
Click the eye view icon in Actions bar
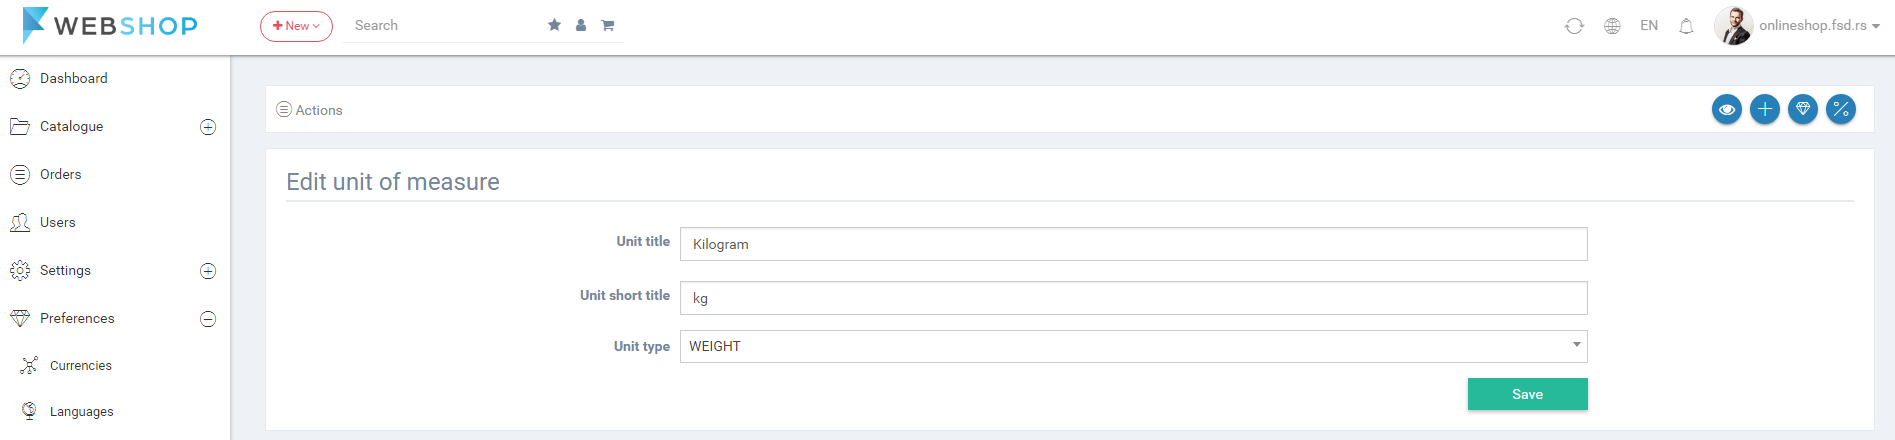1726,109
